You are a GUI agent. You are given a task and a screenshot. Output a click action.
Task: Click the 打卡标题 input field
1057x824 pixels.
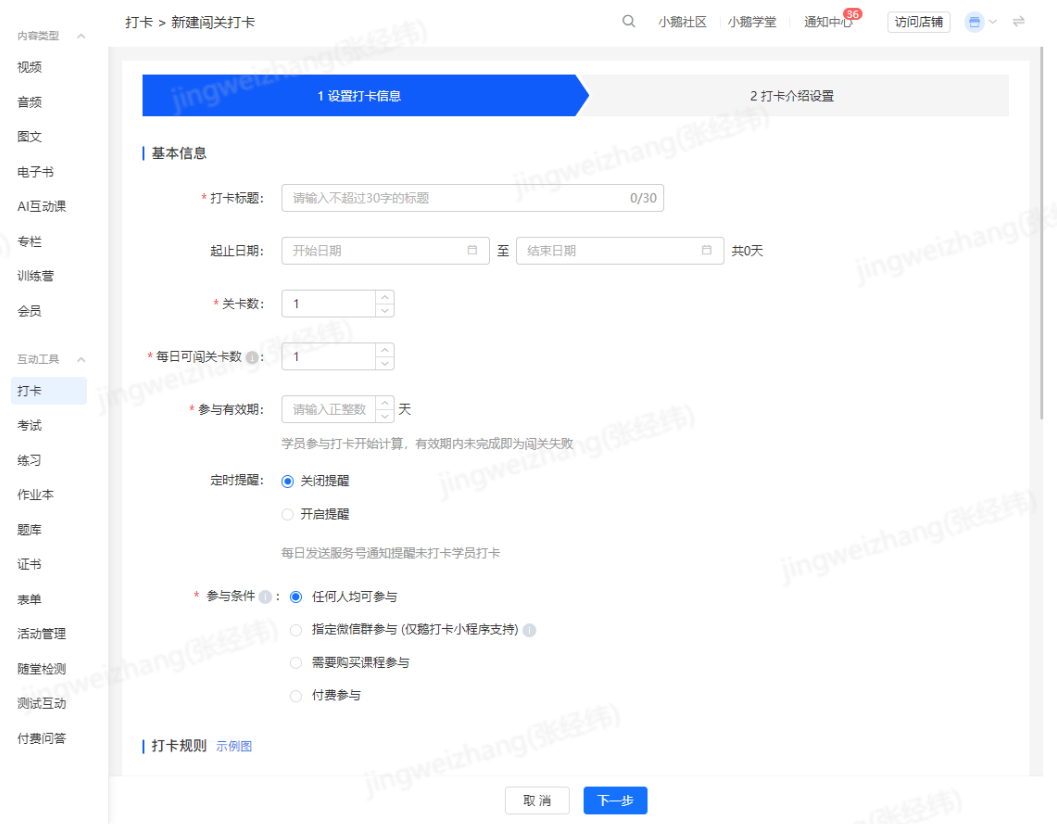pyautogui.click(x=472, y=198)
